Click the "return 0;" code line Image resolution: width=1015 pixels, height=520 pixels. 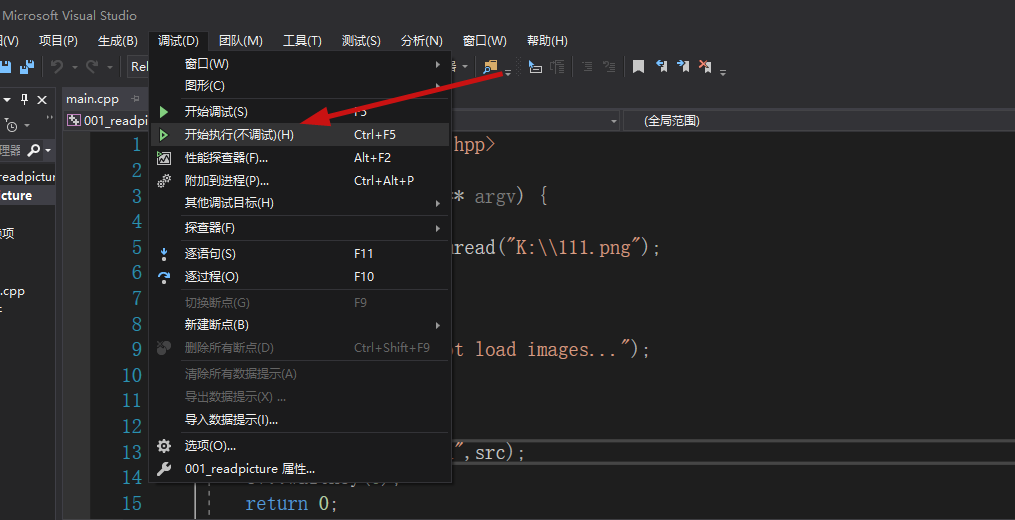click(x=291, y=503)
